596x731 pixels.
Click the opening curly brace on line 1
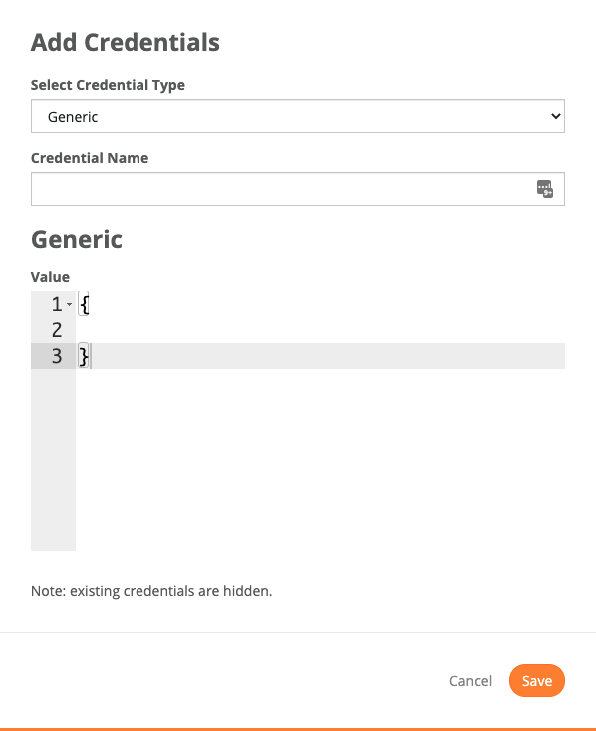click(x=84, y=304)
